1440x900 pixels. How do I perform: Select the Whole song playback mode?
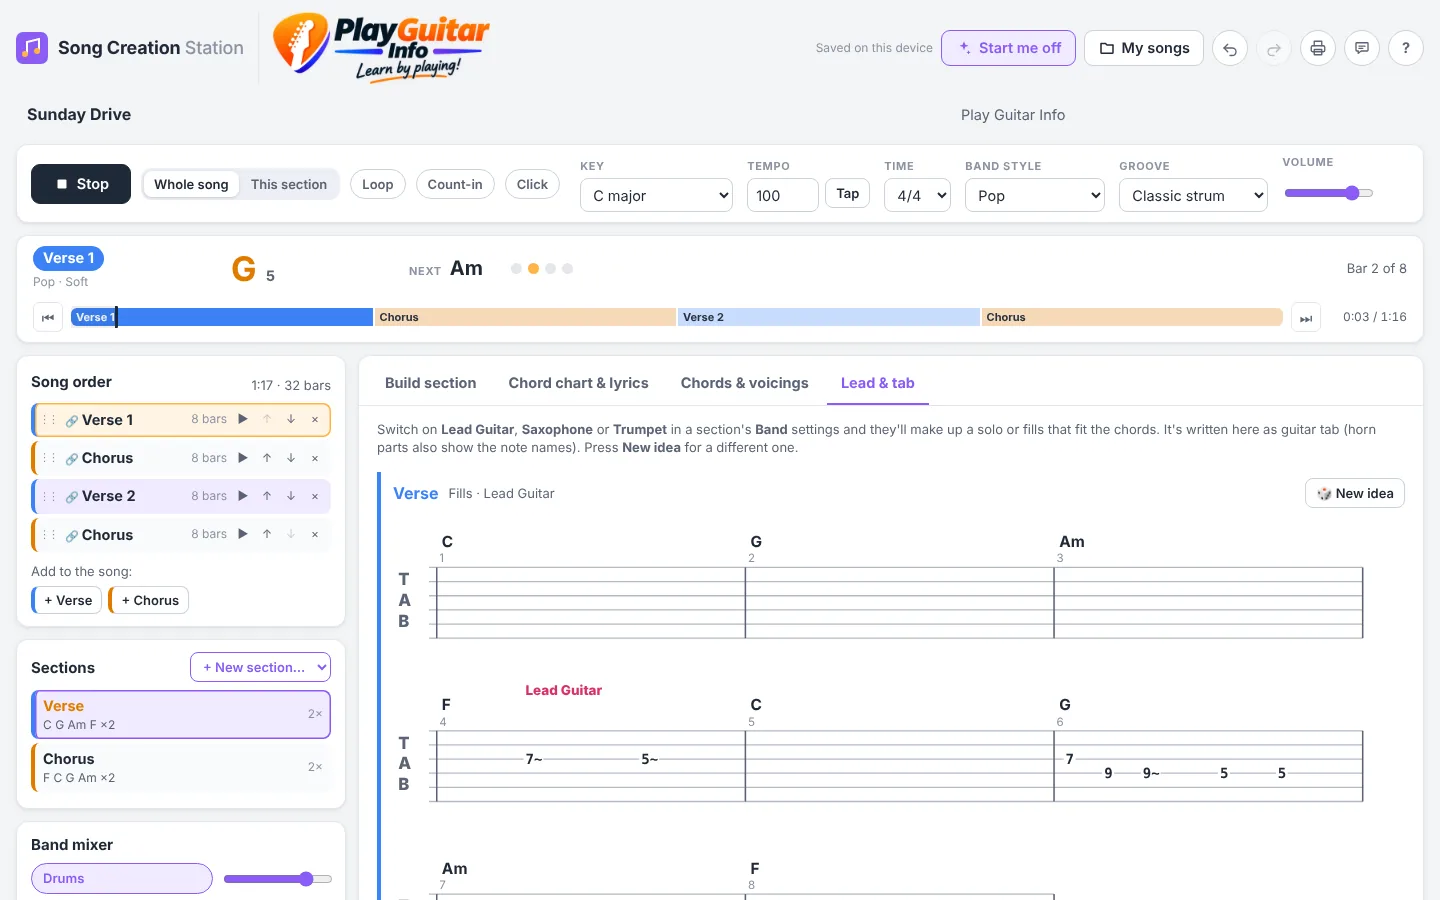[x=191, y=184]
